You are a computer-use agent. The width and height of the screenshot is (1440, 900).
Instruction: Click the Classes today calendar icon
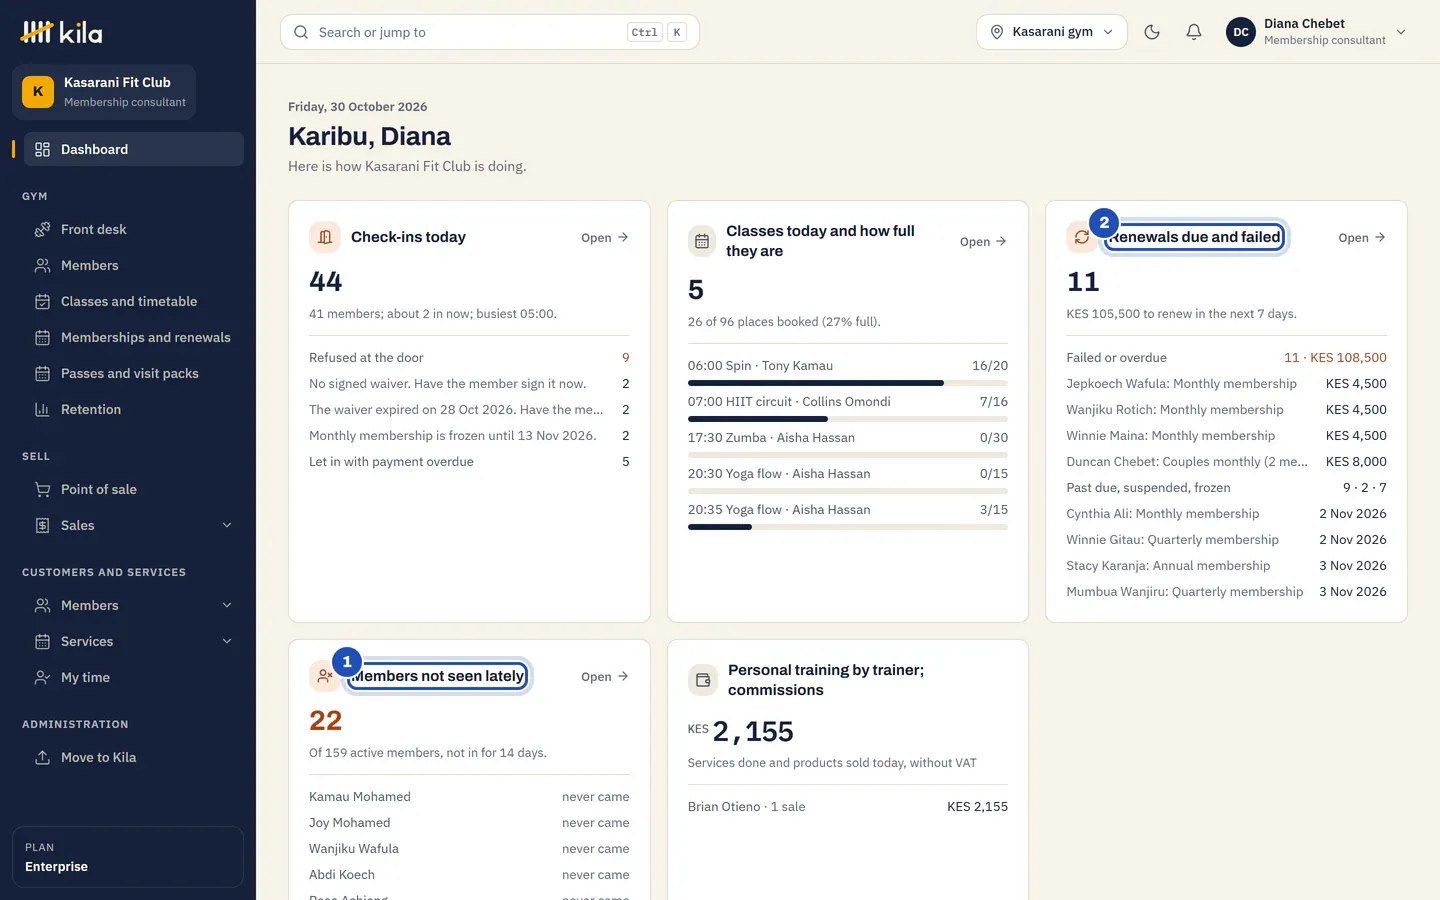tap(702, 241)
